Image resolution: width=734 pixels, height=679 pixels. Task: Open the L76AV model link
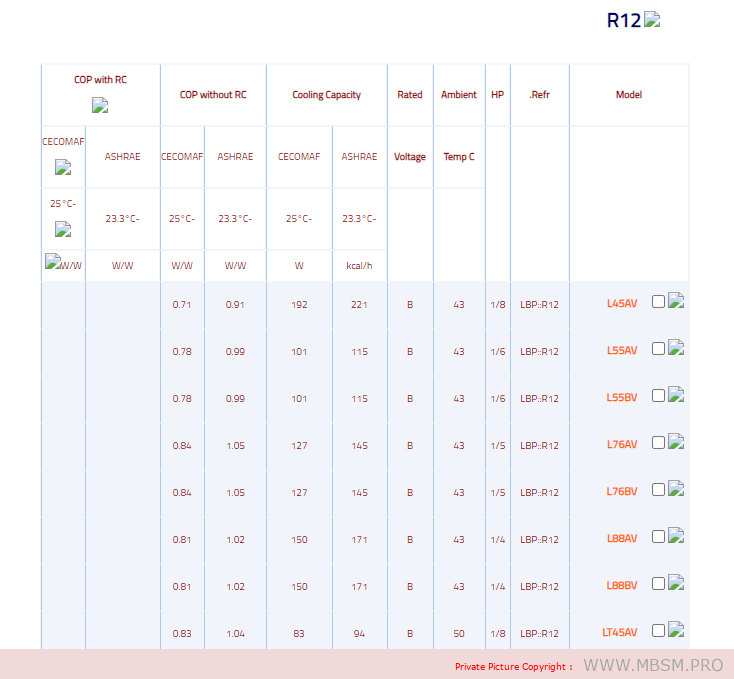pos(621,445)
